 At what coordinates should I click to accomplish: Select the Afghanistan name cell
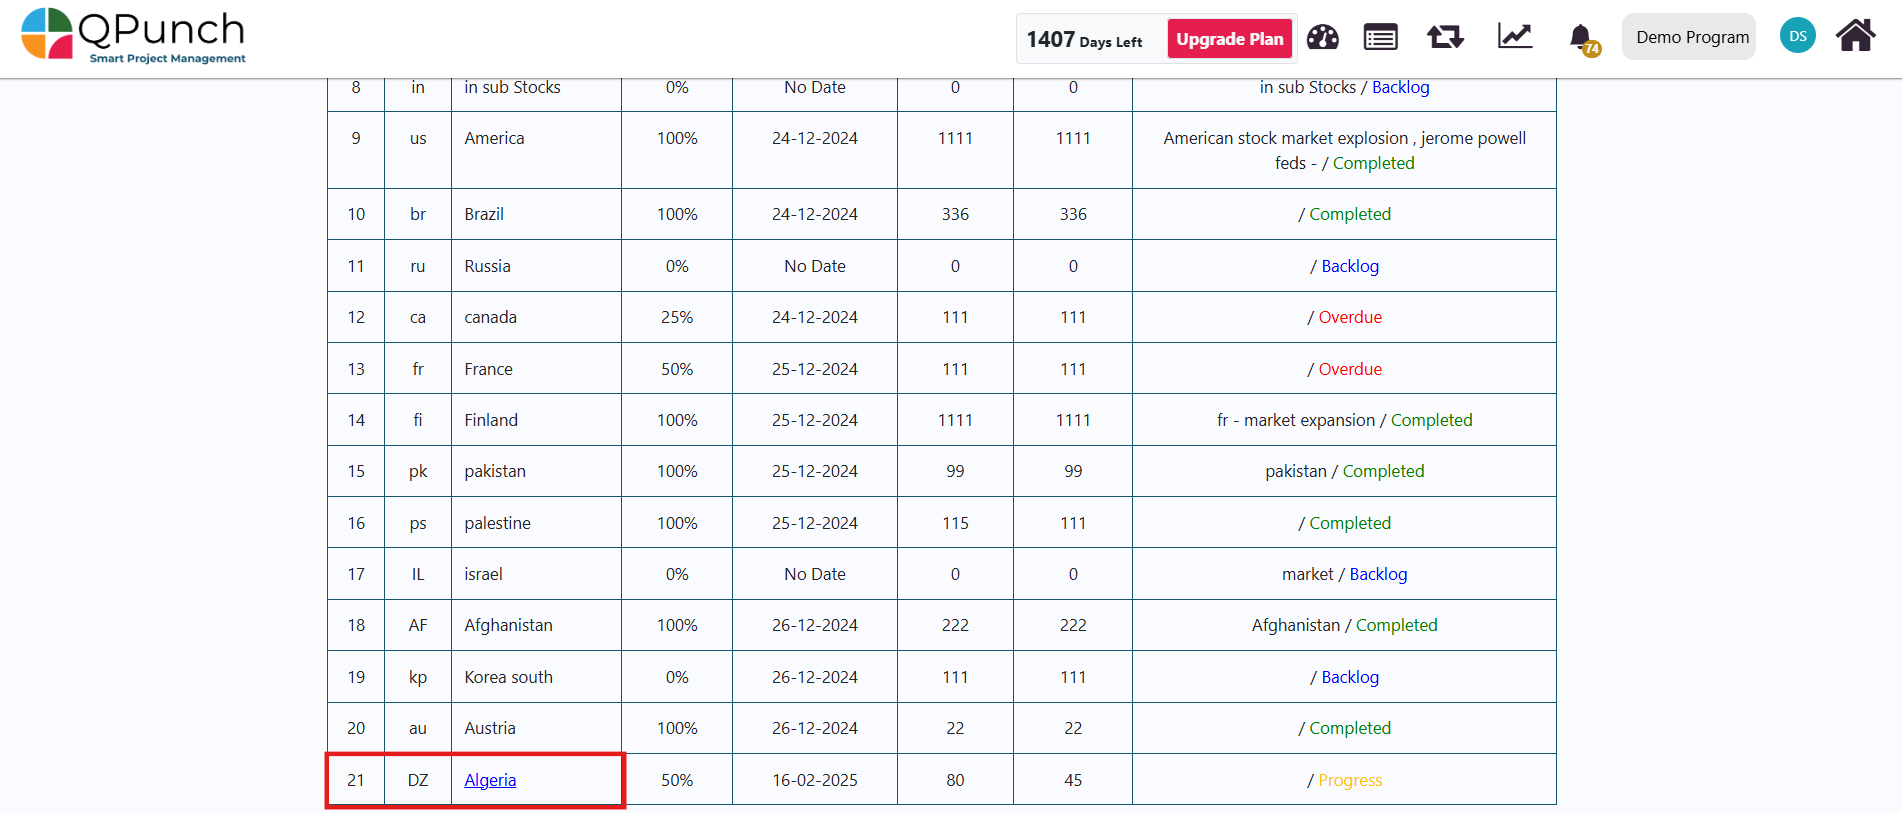click(x=536, y=625)
